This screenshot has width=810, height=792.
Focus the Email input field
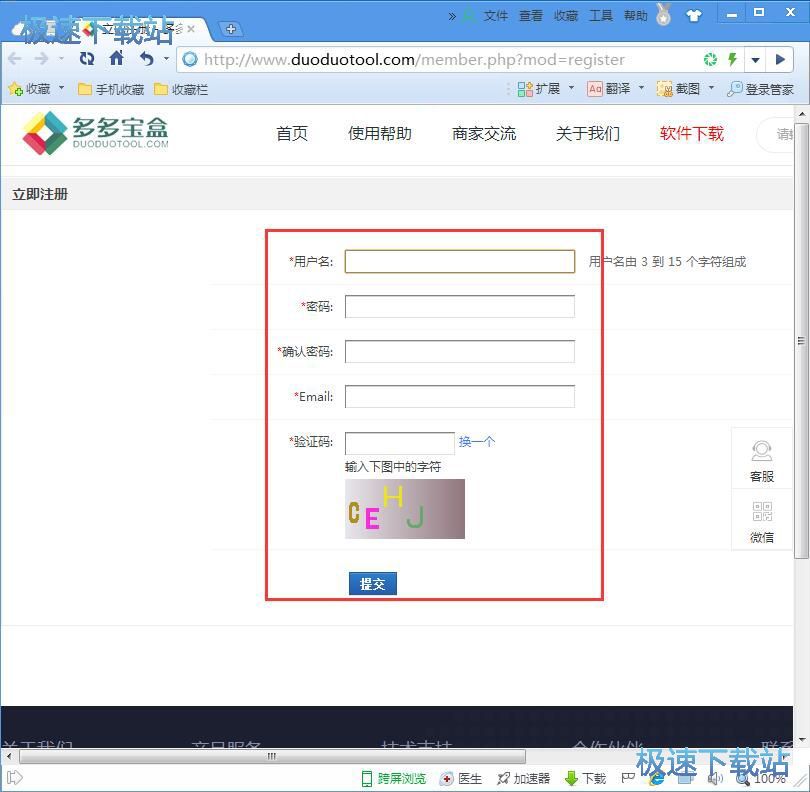[x=460, y=397]
